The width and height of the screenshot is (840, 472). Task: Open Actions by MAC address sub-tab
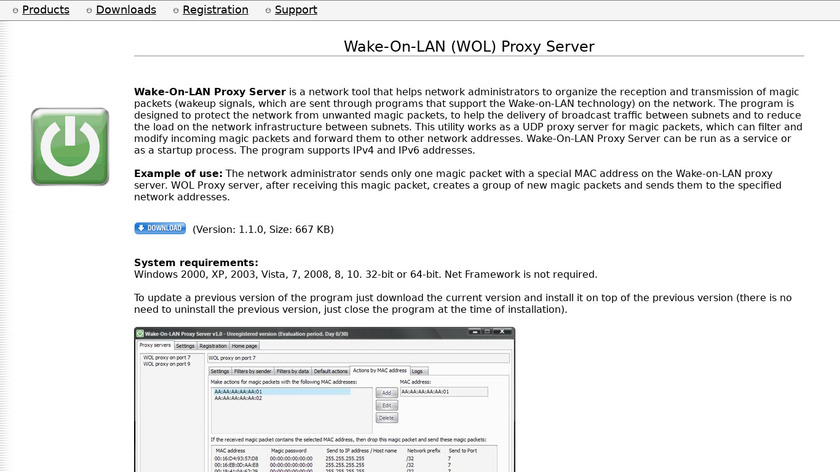tap(380, 370)
